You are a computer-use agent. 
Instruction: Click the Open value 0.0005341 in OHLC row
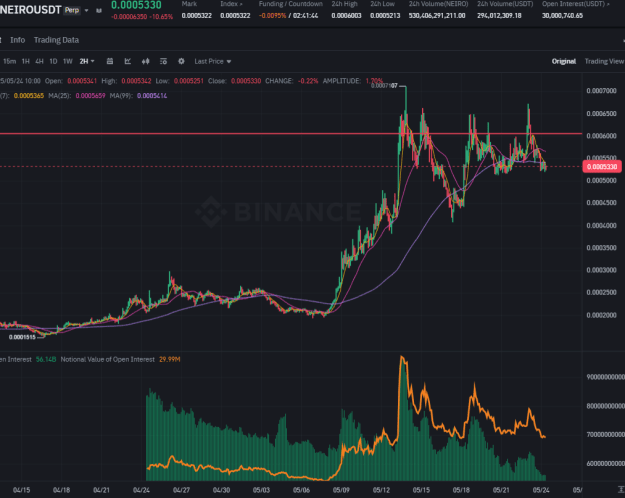(x=82, y=81)
